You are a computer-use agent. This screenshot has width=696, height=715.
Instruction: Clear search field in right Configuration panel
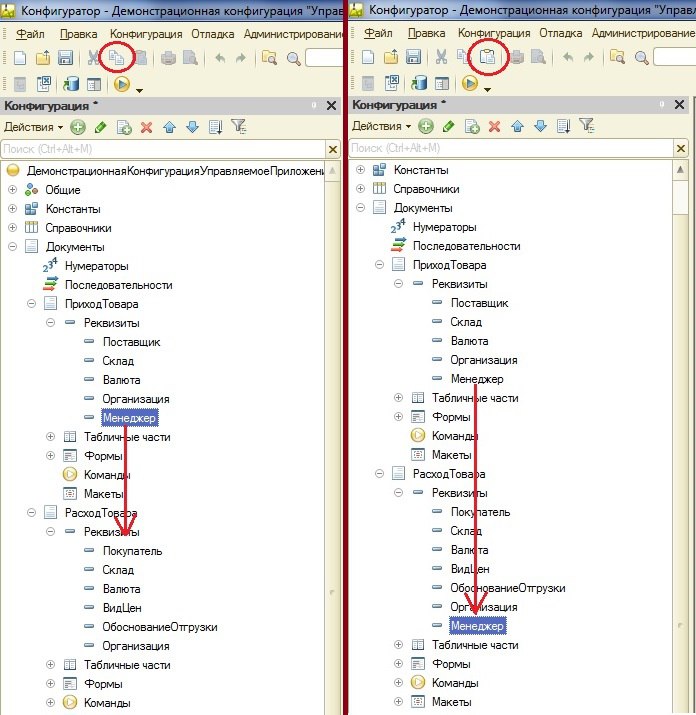pyautogui.click(x=681, y=148)
